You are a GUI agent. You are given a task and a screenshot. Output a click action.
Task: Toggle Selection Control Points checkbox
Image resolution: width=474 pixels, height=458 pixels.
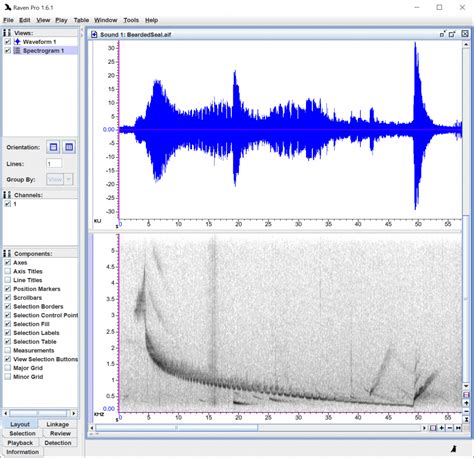(8, 315)
